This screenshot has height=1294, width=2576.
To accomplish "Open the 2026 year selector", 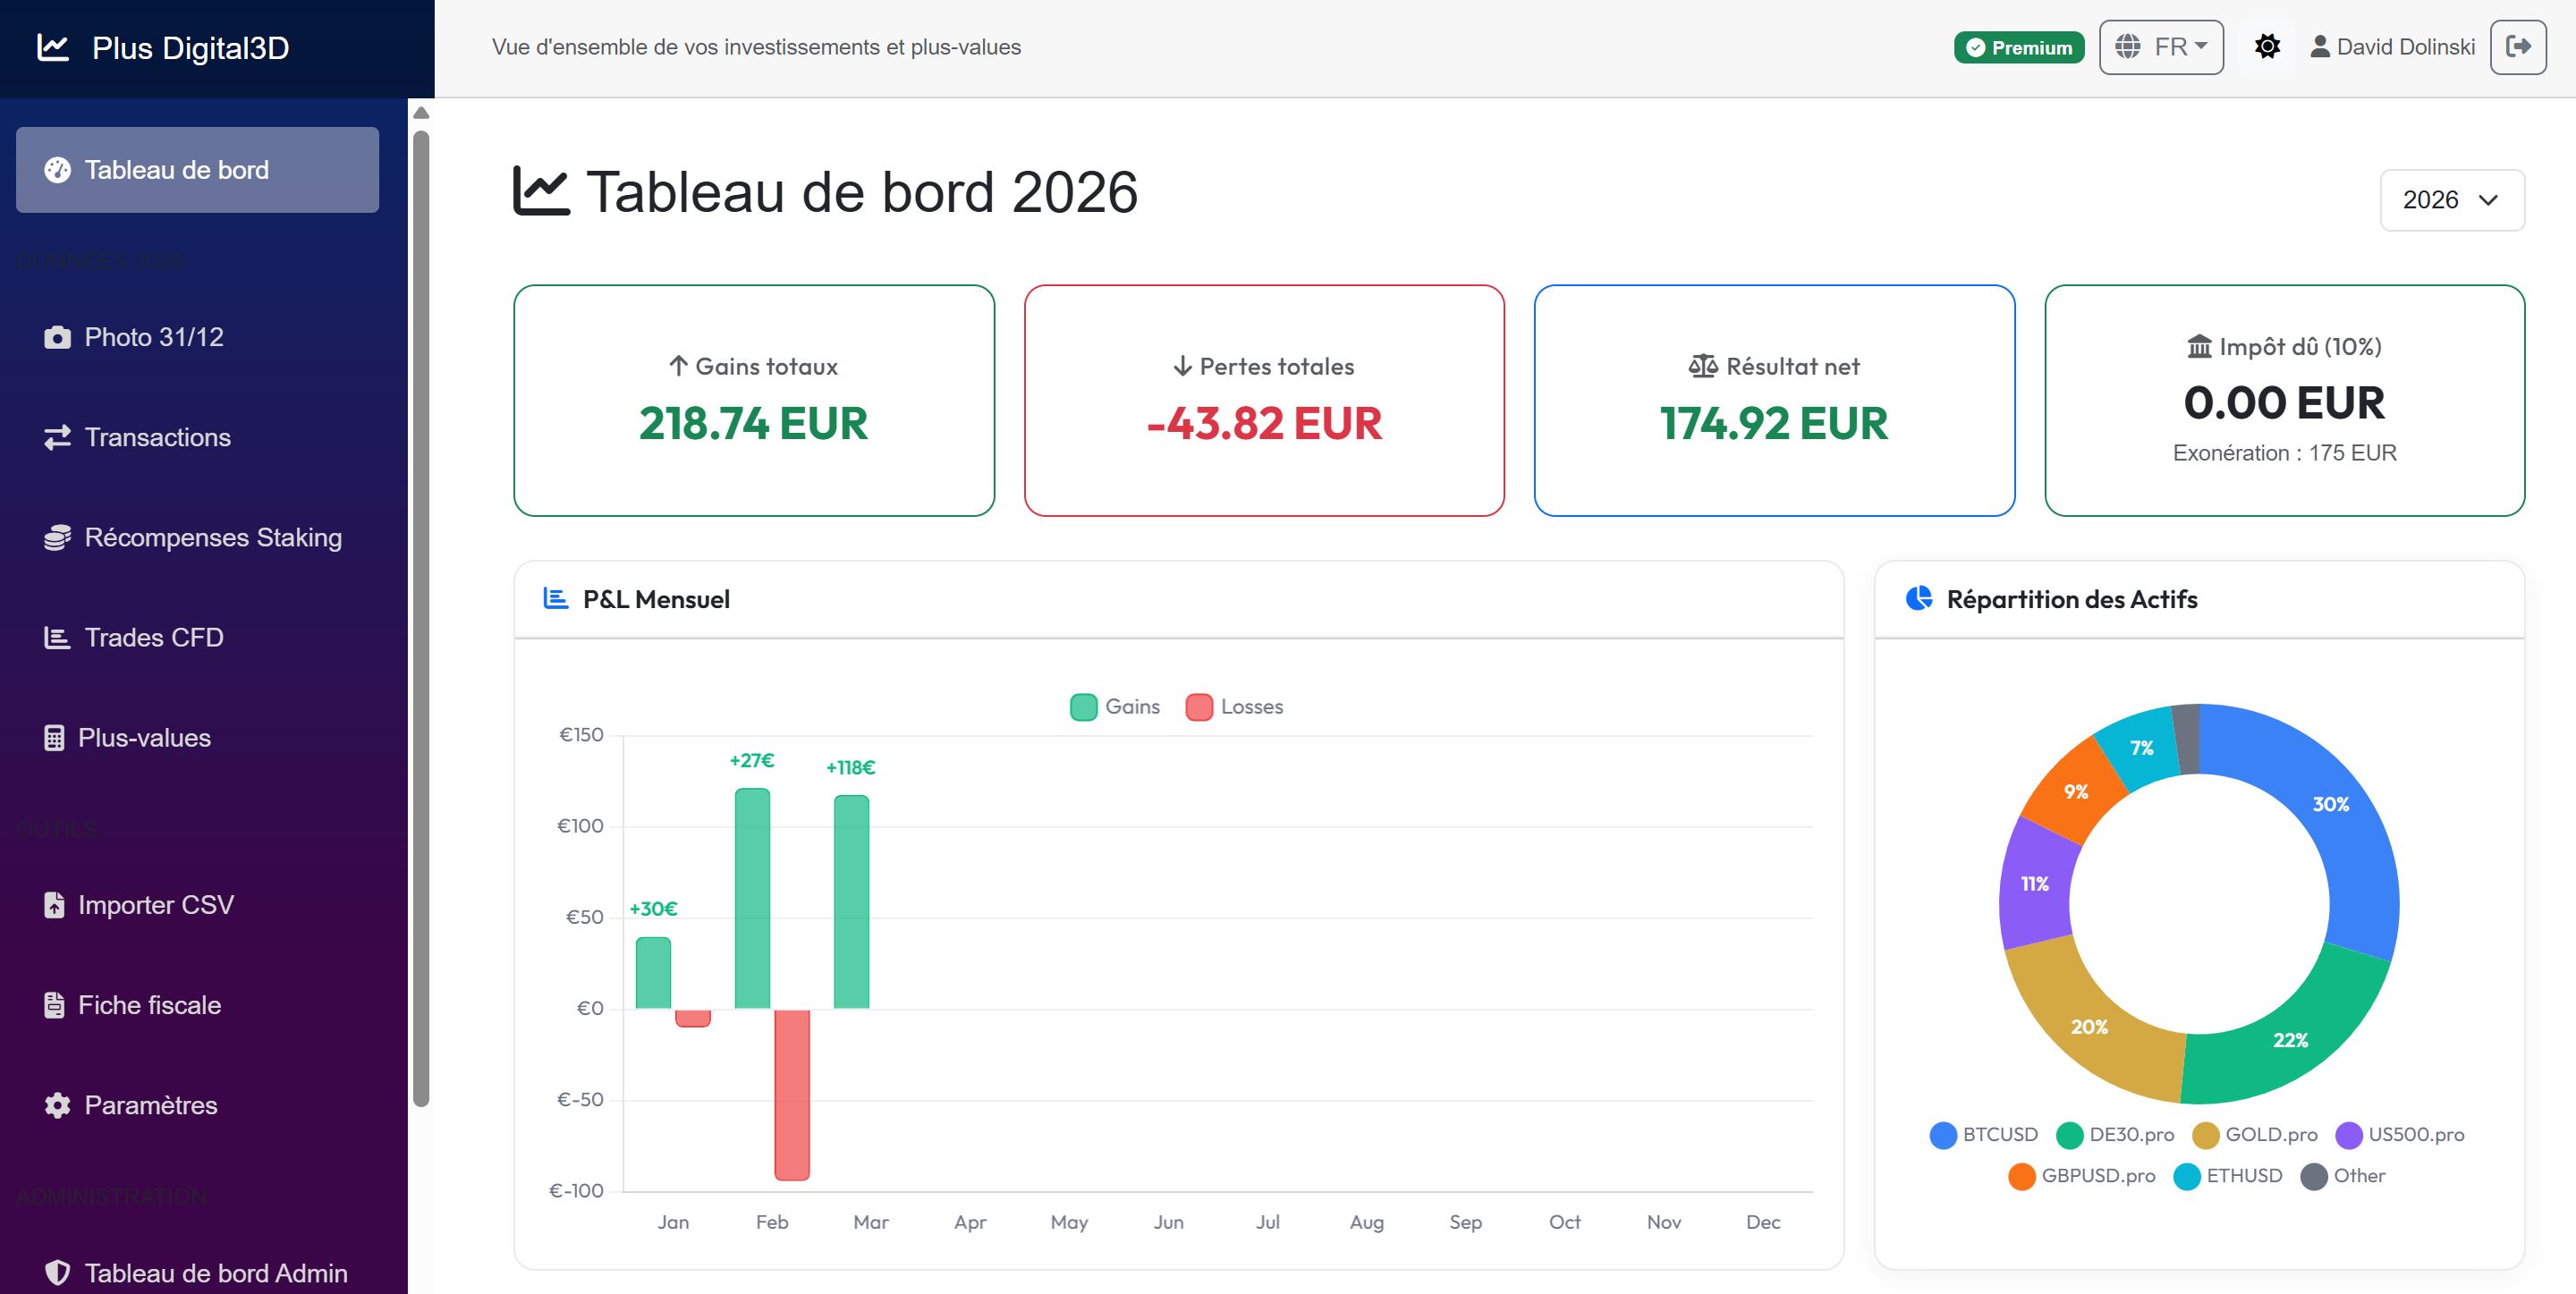I will coord(2451,200).
